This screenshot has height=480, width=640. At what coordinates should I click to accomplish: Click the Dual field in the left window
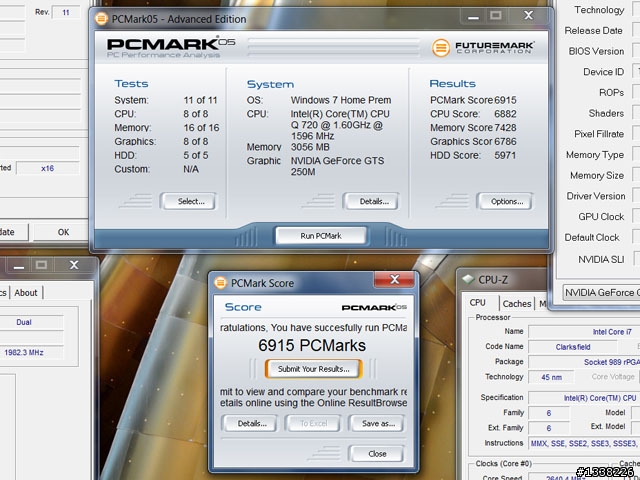point(32,322)
